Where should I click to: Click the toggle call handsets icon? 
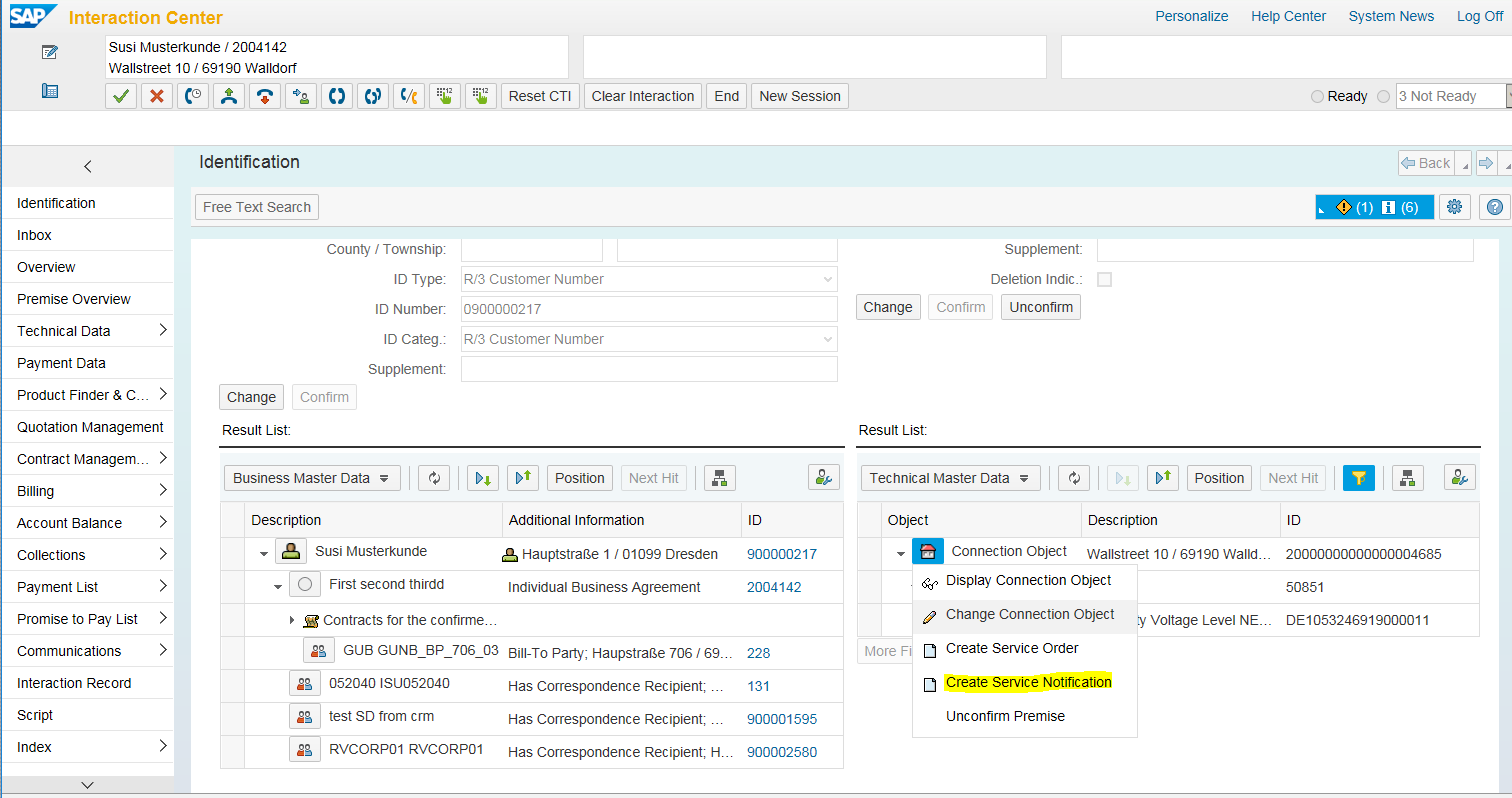373,96
